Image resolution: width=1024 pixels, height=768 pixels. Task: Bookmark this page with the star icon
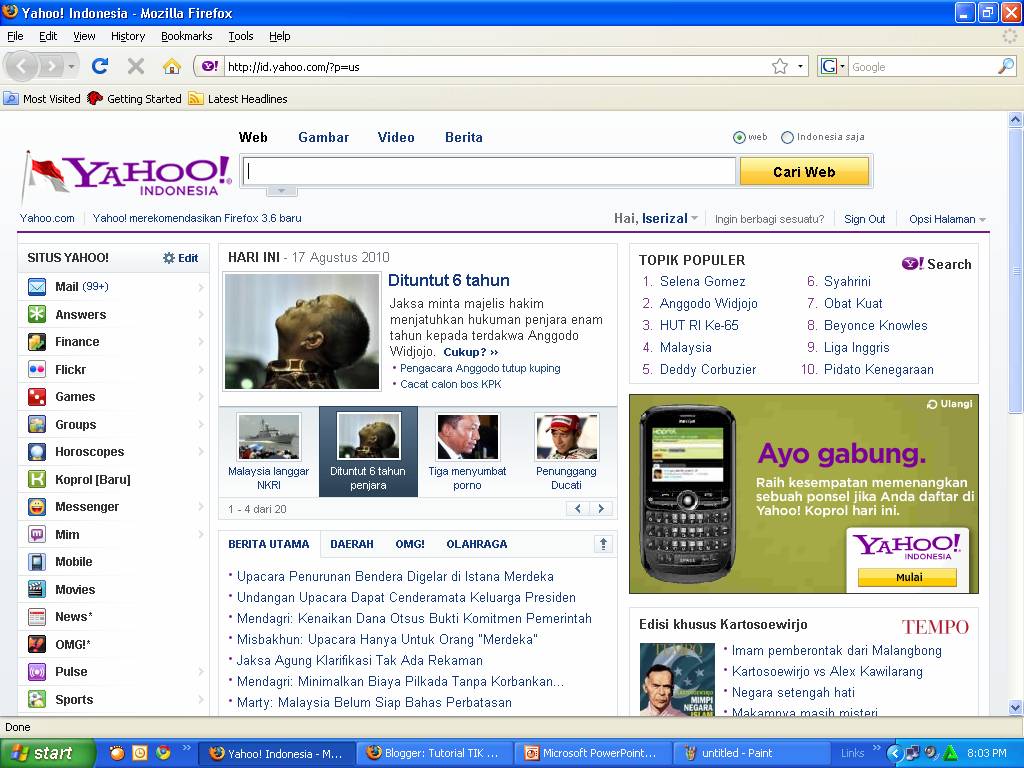(780, 67)
